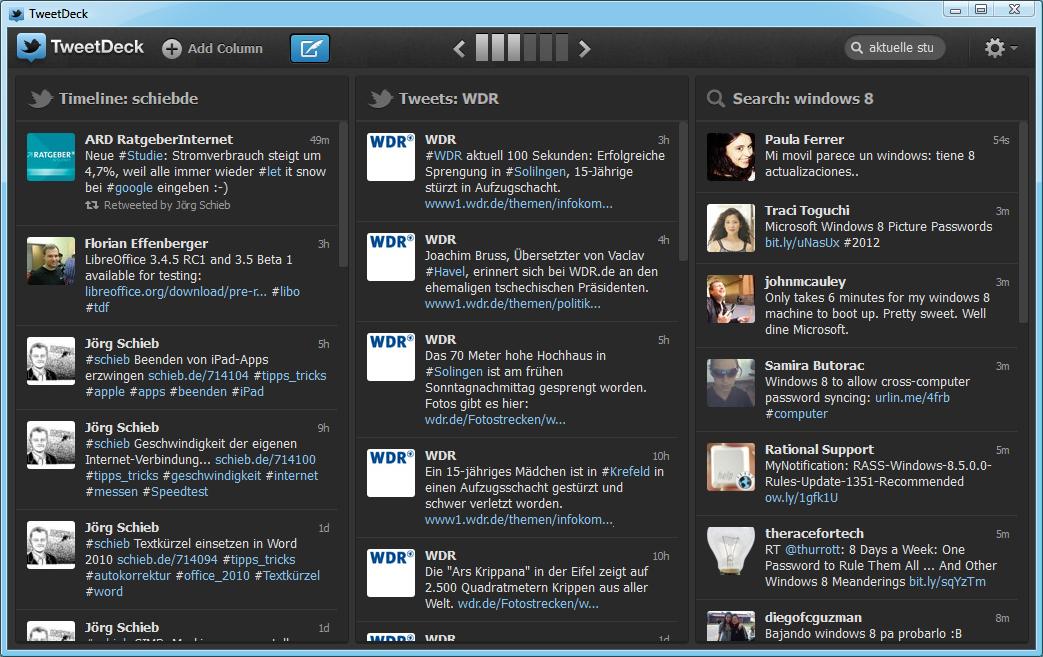Click the #Krefeld hashtag
The height and width of the screenshot is (657, 1043).
tap(625, 471)
